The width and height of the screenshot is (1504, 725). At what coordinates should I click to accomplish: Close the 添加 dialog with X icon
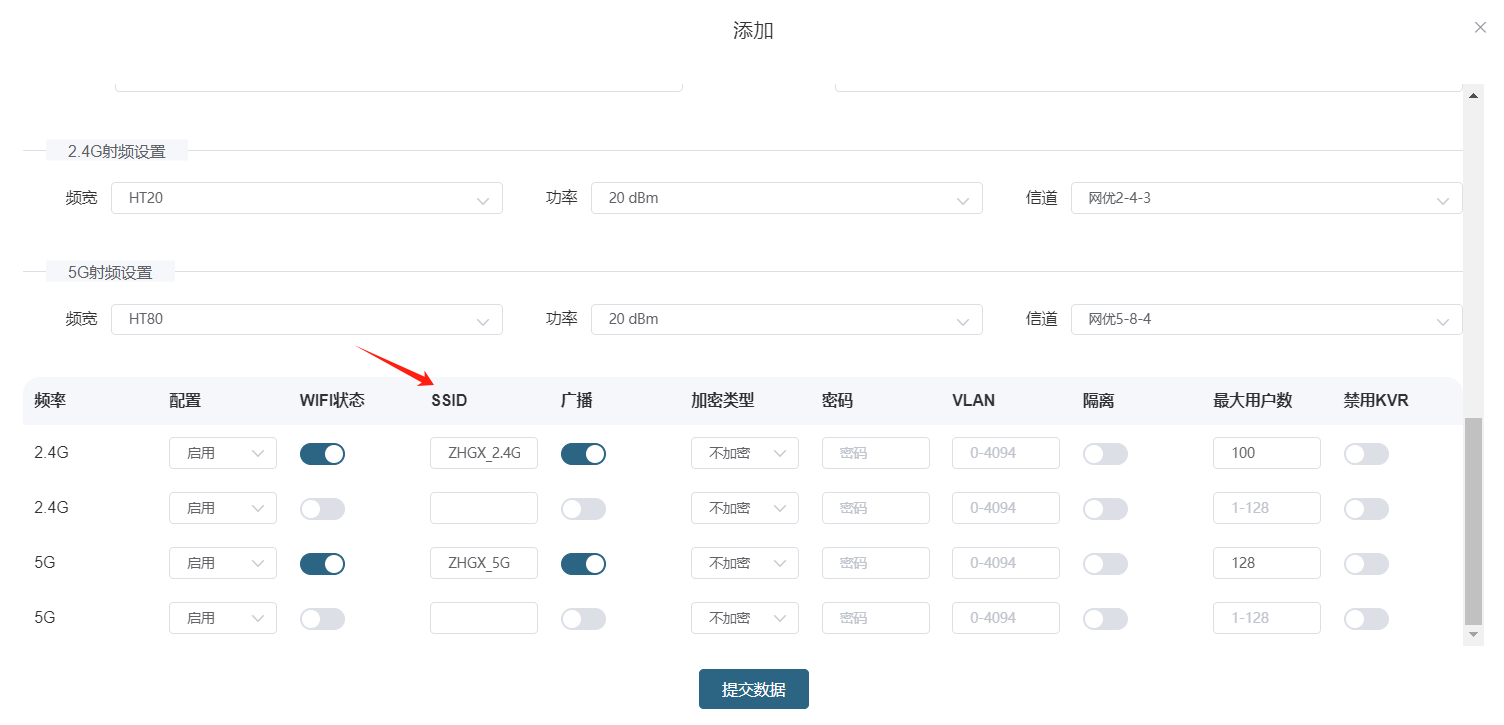coord(1480,28)
